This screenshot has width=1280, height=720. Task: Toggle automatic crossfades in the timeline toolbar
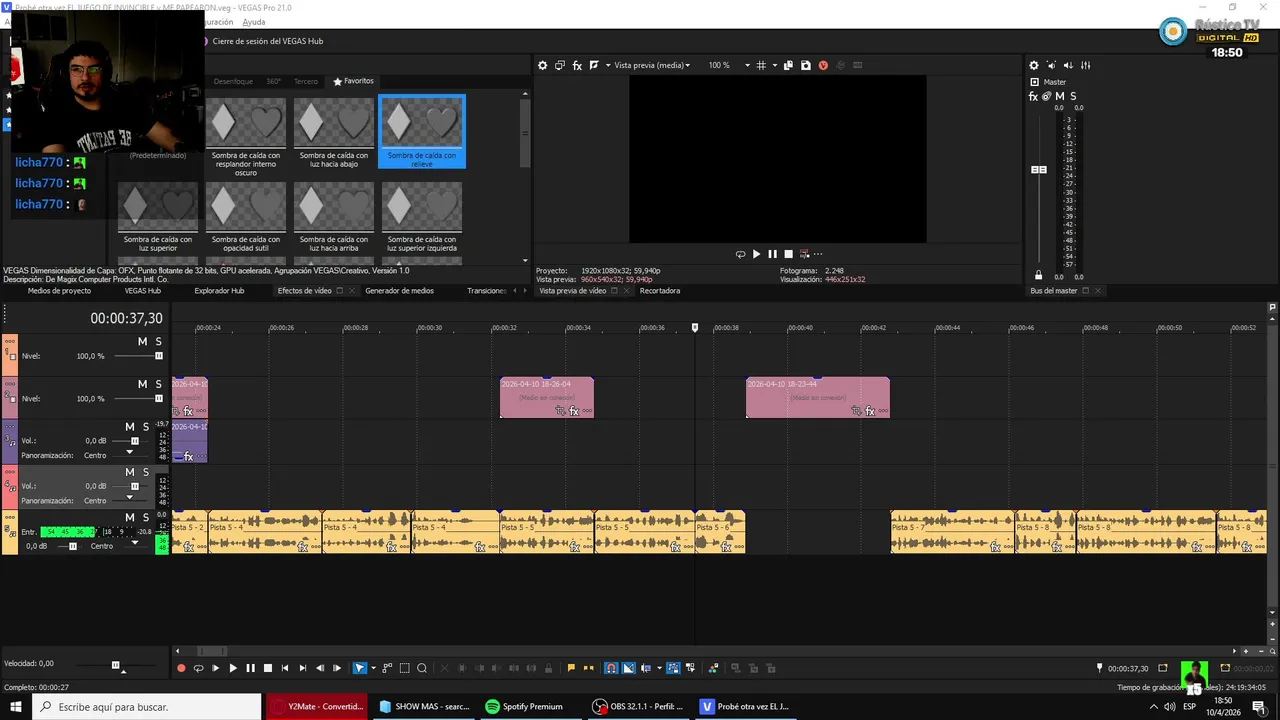tap(628, 668)
